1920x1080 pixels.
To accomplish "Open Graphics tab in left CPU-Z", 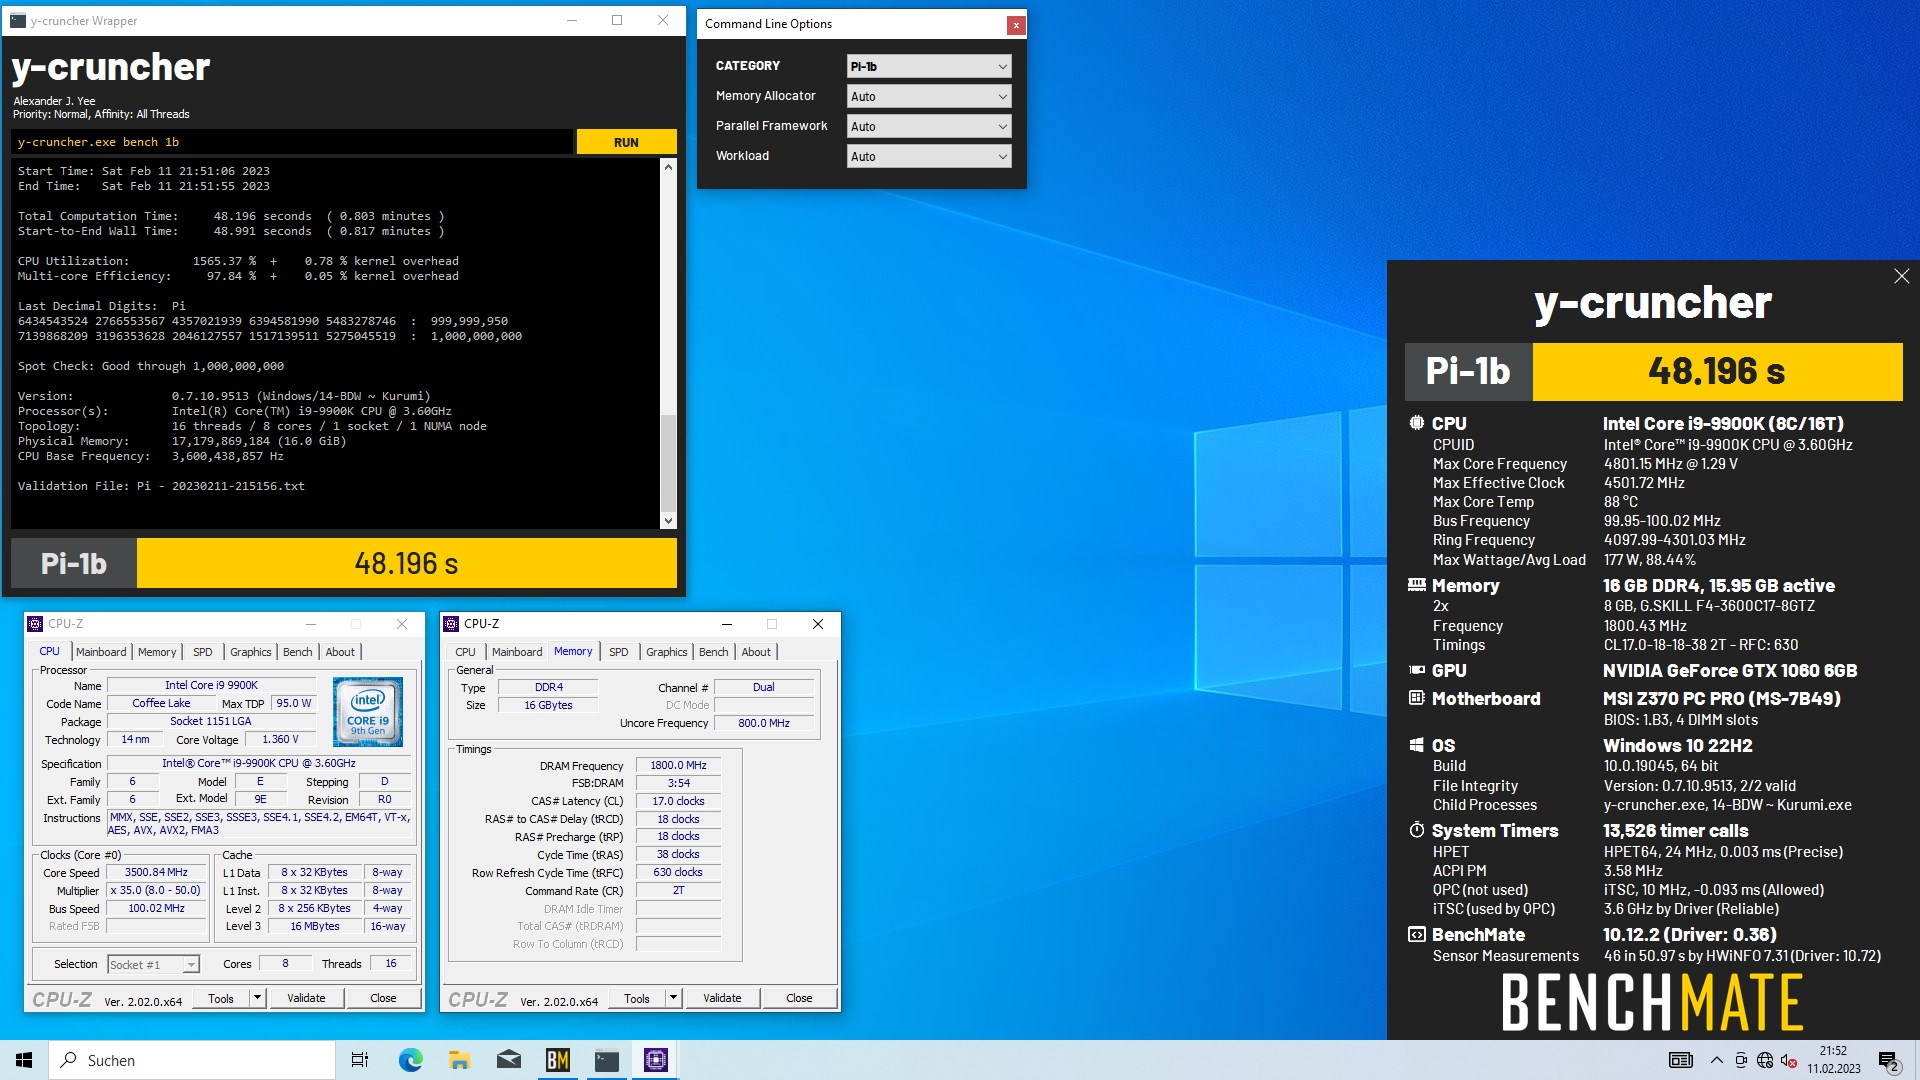I will tap(251, 652).
